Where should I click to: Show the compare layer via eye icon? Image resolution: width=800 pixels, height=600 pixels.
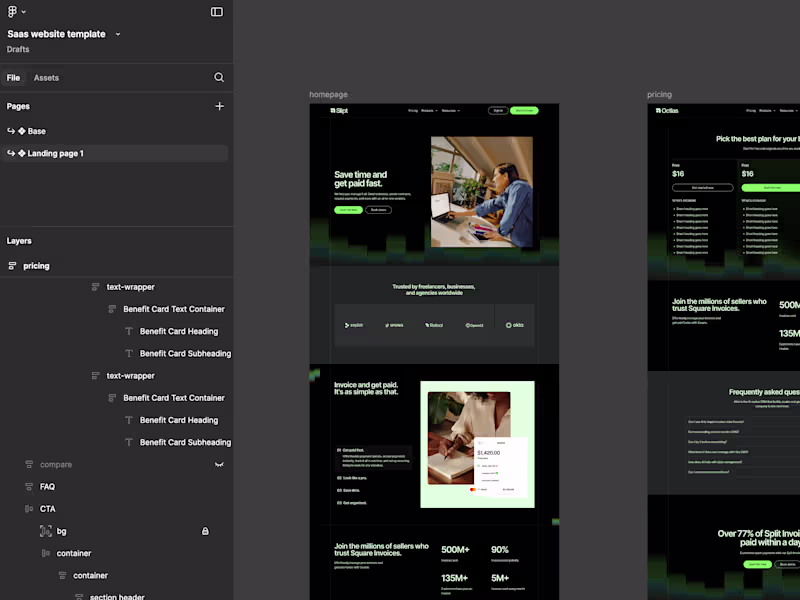(x=219, y=465)
